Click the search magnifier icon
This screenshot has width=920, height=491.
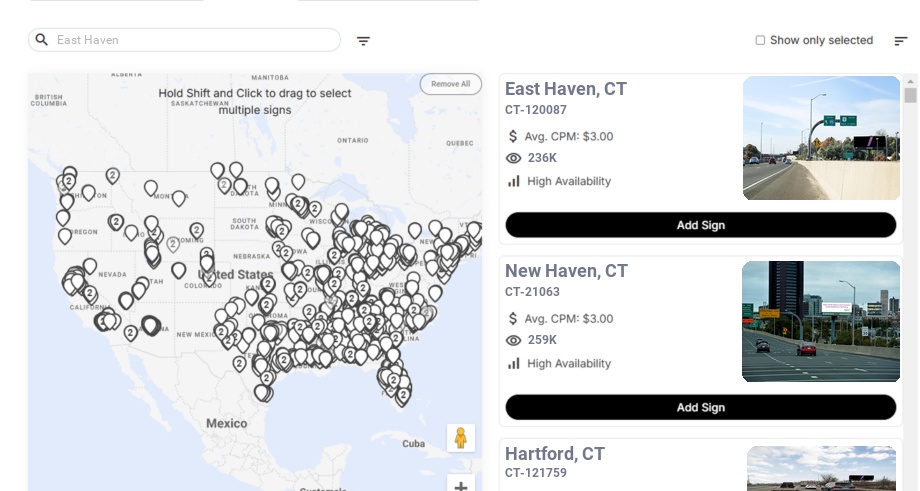click(x=42, y=40)
